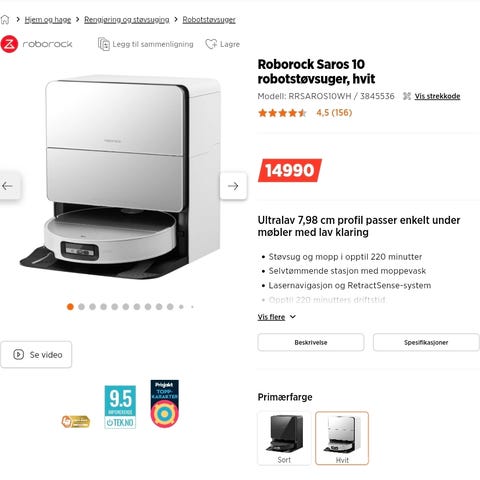Click the home icon in breadcrumb
The image size is (480, 480).
click(5, 20)
